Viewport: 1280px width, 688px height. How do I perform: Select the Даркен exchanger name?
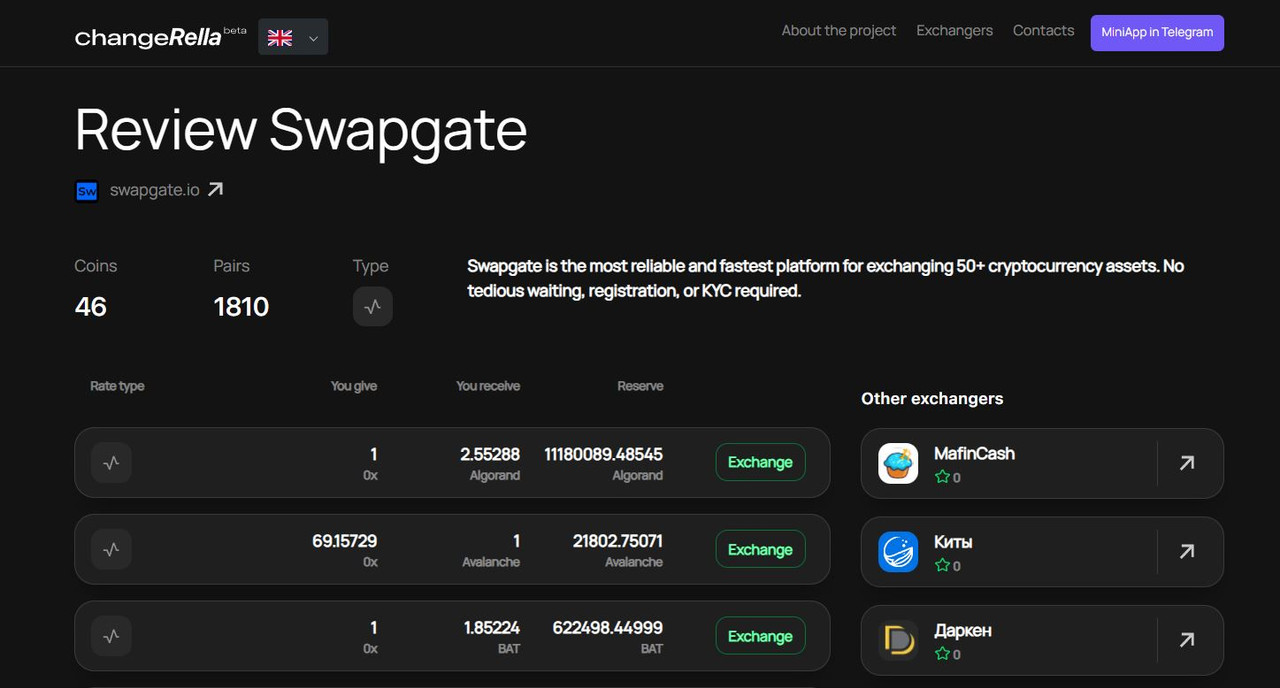963,631
